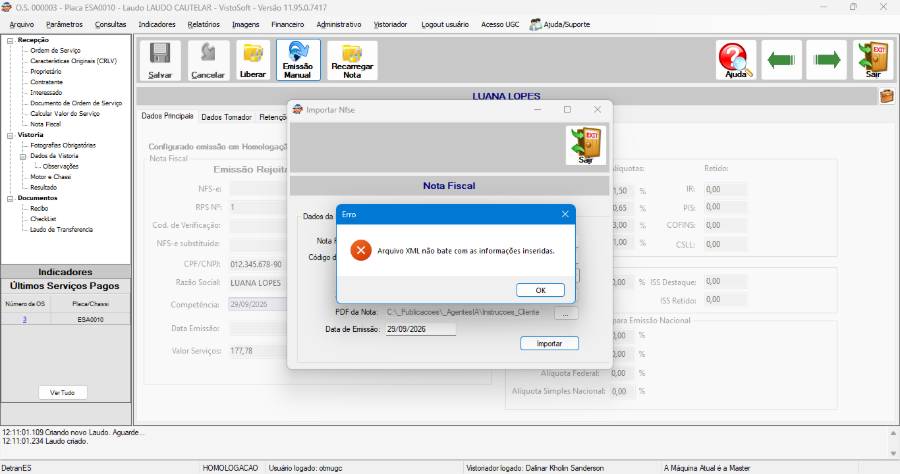Select Nota Fiscal in tree
This screenshot has width=900, height=474.
point(45,124)
